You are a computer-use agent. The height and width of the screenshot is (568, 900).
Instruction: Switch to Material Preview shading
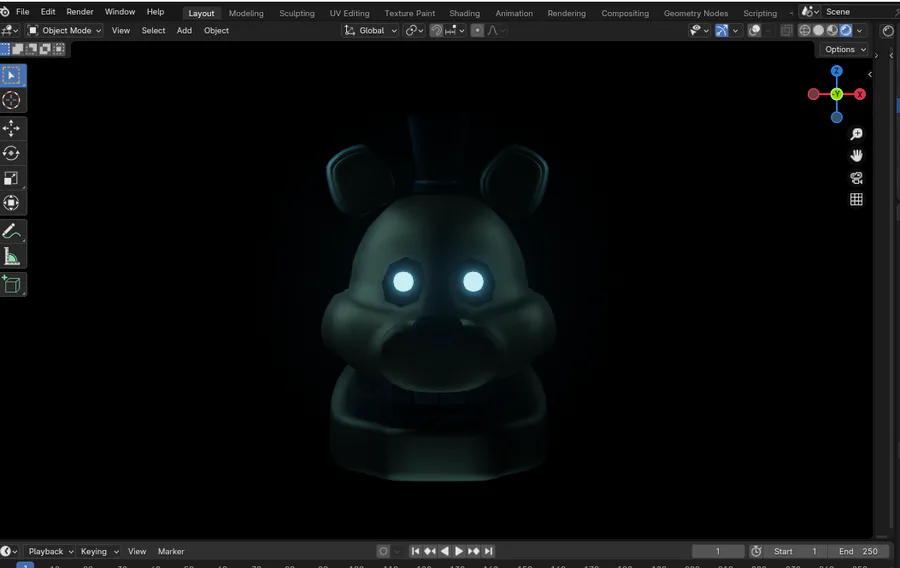point(832,30)
